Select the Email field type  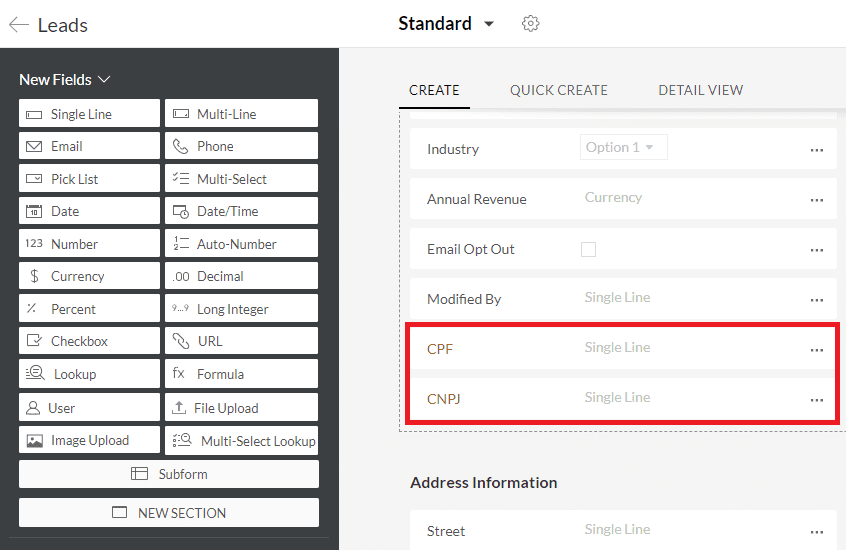pyautogui.click(x=89, y=146)
